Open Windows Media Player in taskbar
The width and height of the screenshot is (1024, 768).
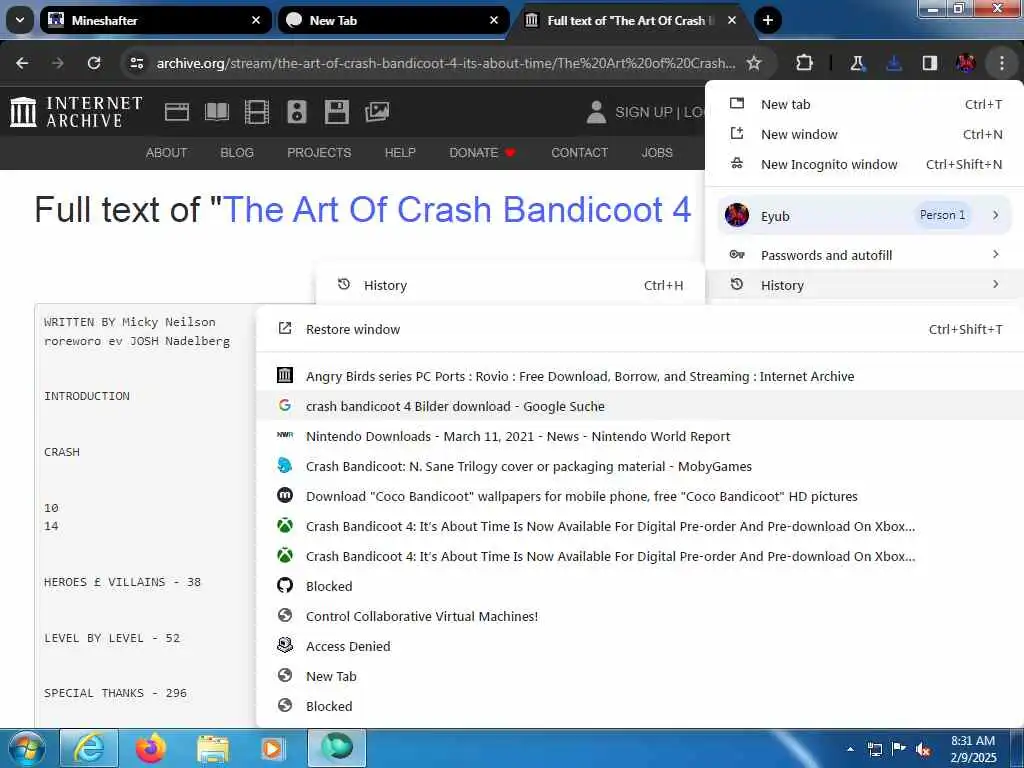pyautogui.click(x=273, y=748)
